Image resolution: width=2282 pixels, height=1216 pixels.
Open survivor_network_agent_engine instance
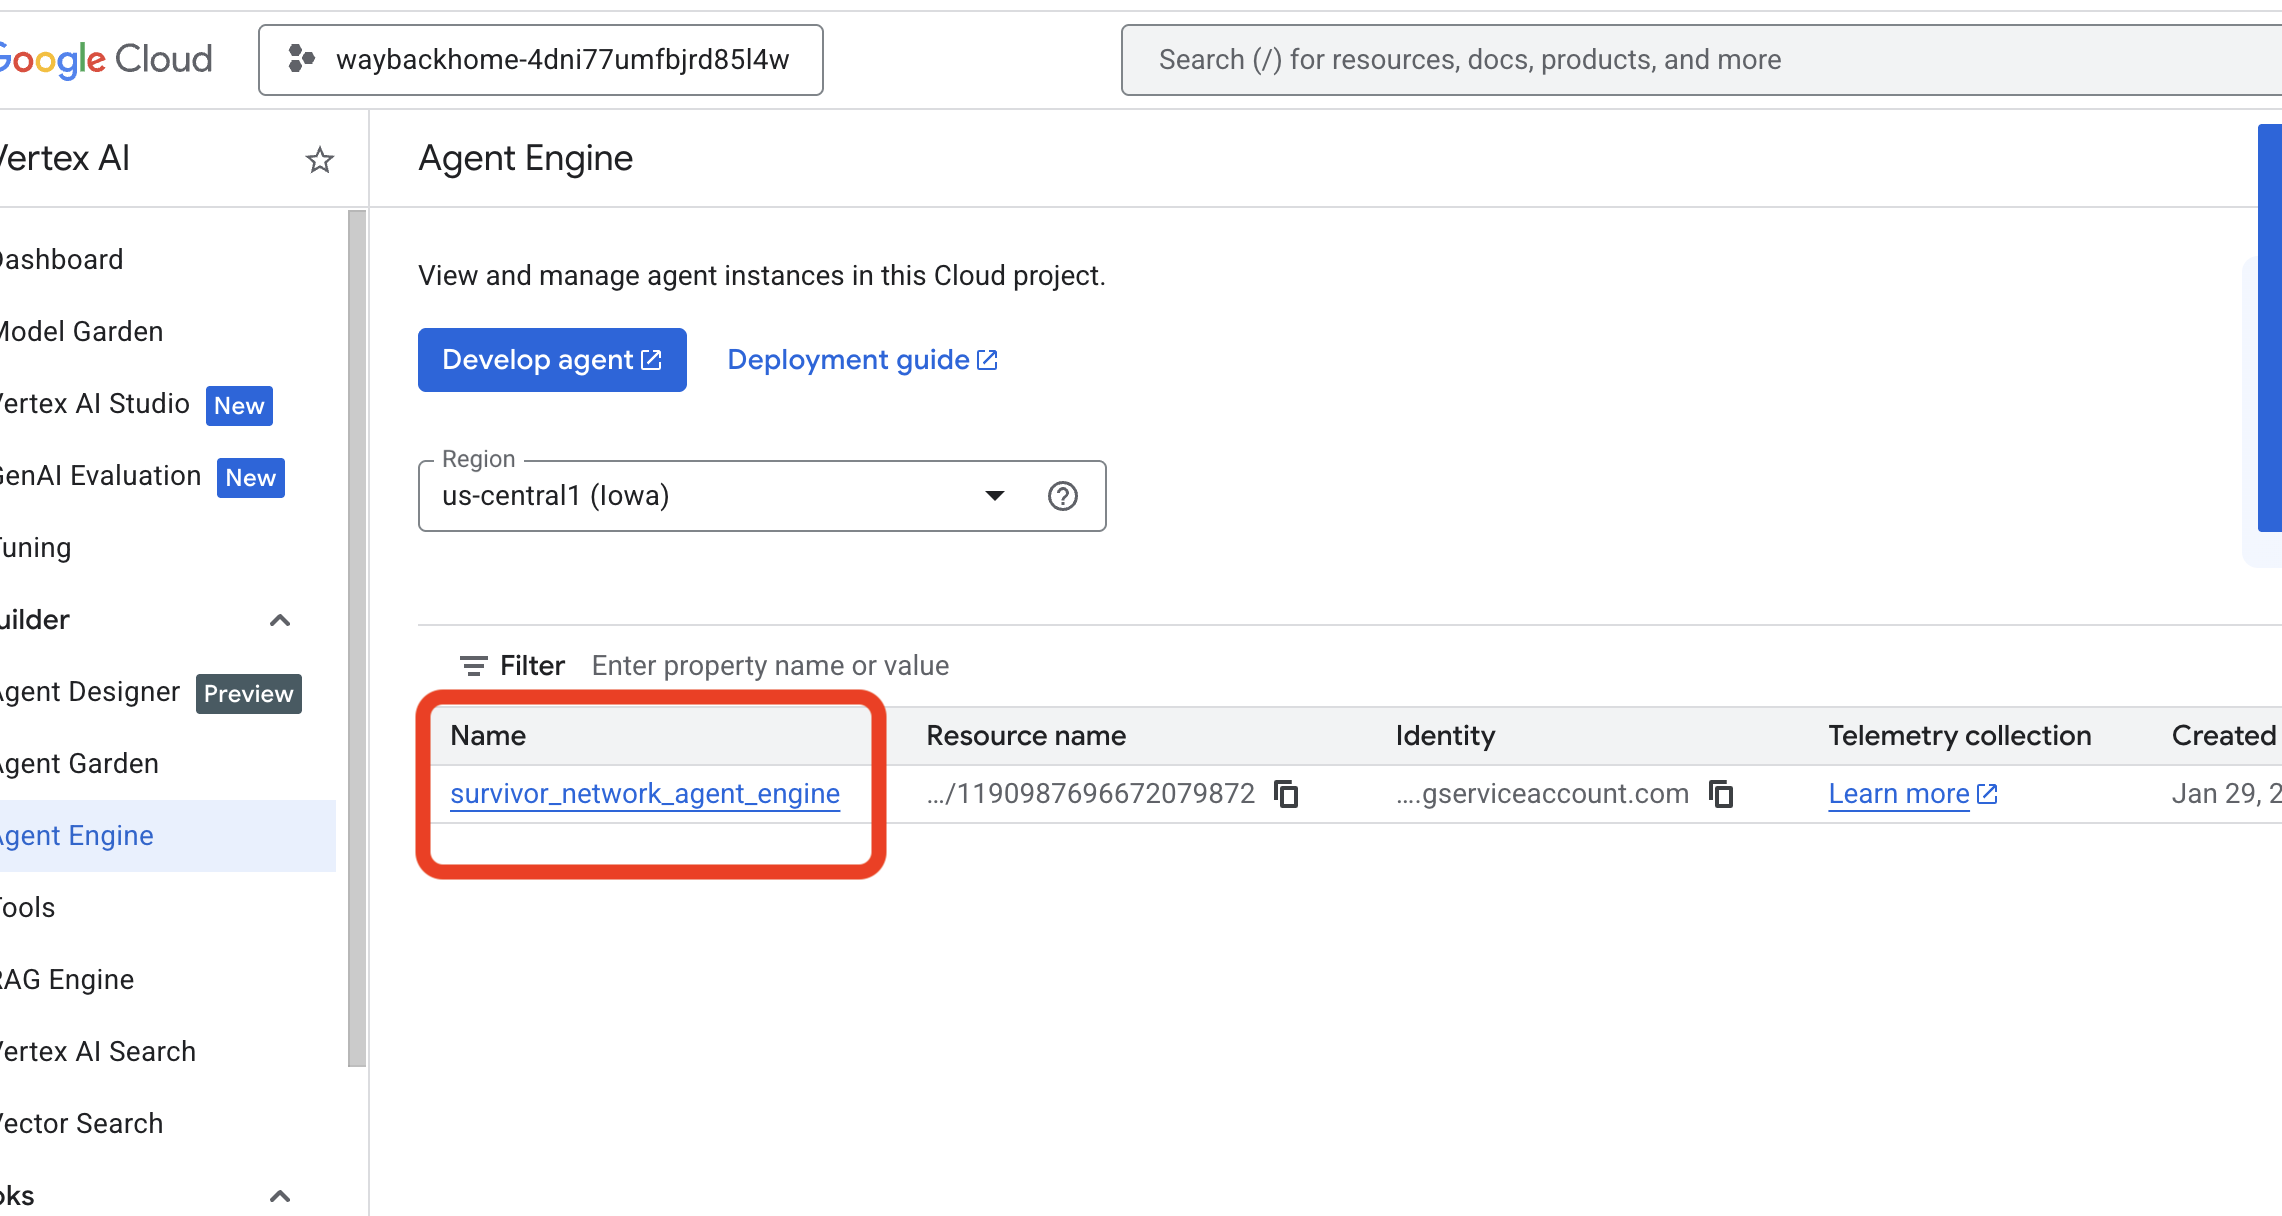(x=644, y=794)
